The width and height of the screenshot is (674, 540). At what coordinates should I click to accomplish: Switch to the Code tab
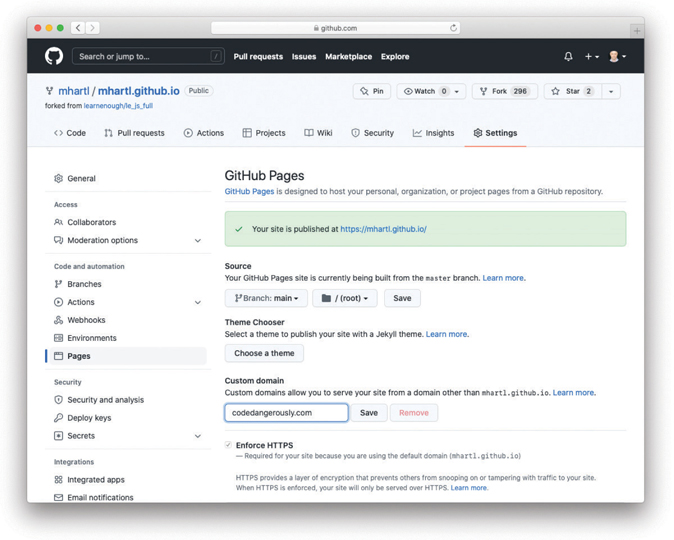pos(70,133)
